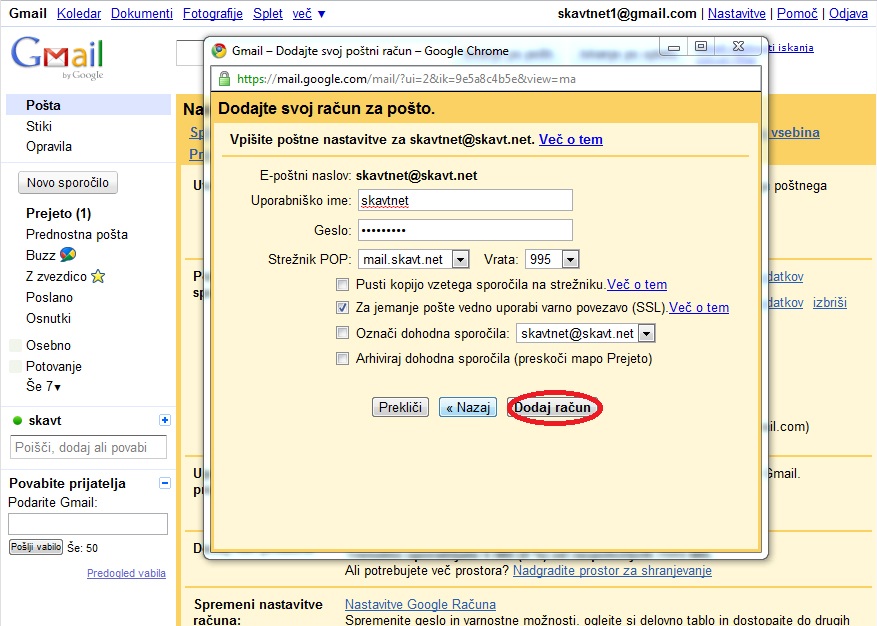Click the Prekliči button
The height and width of the screenshot is (626, 877).
click(400, 407)
